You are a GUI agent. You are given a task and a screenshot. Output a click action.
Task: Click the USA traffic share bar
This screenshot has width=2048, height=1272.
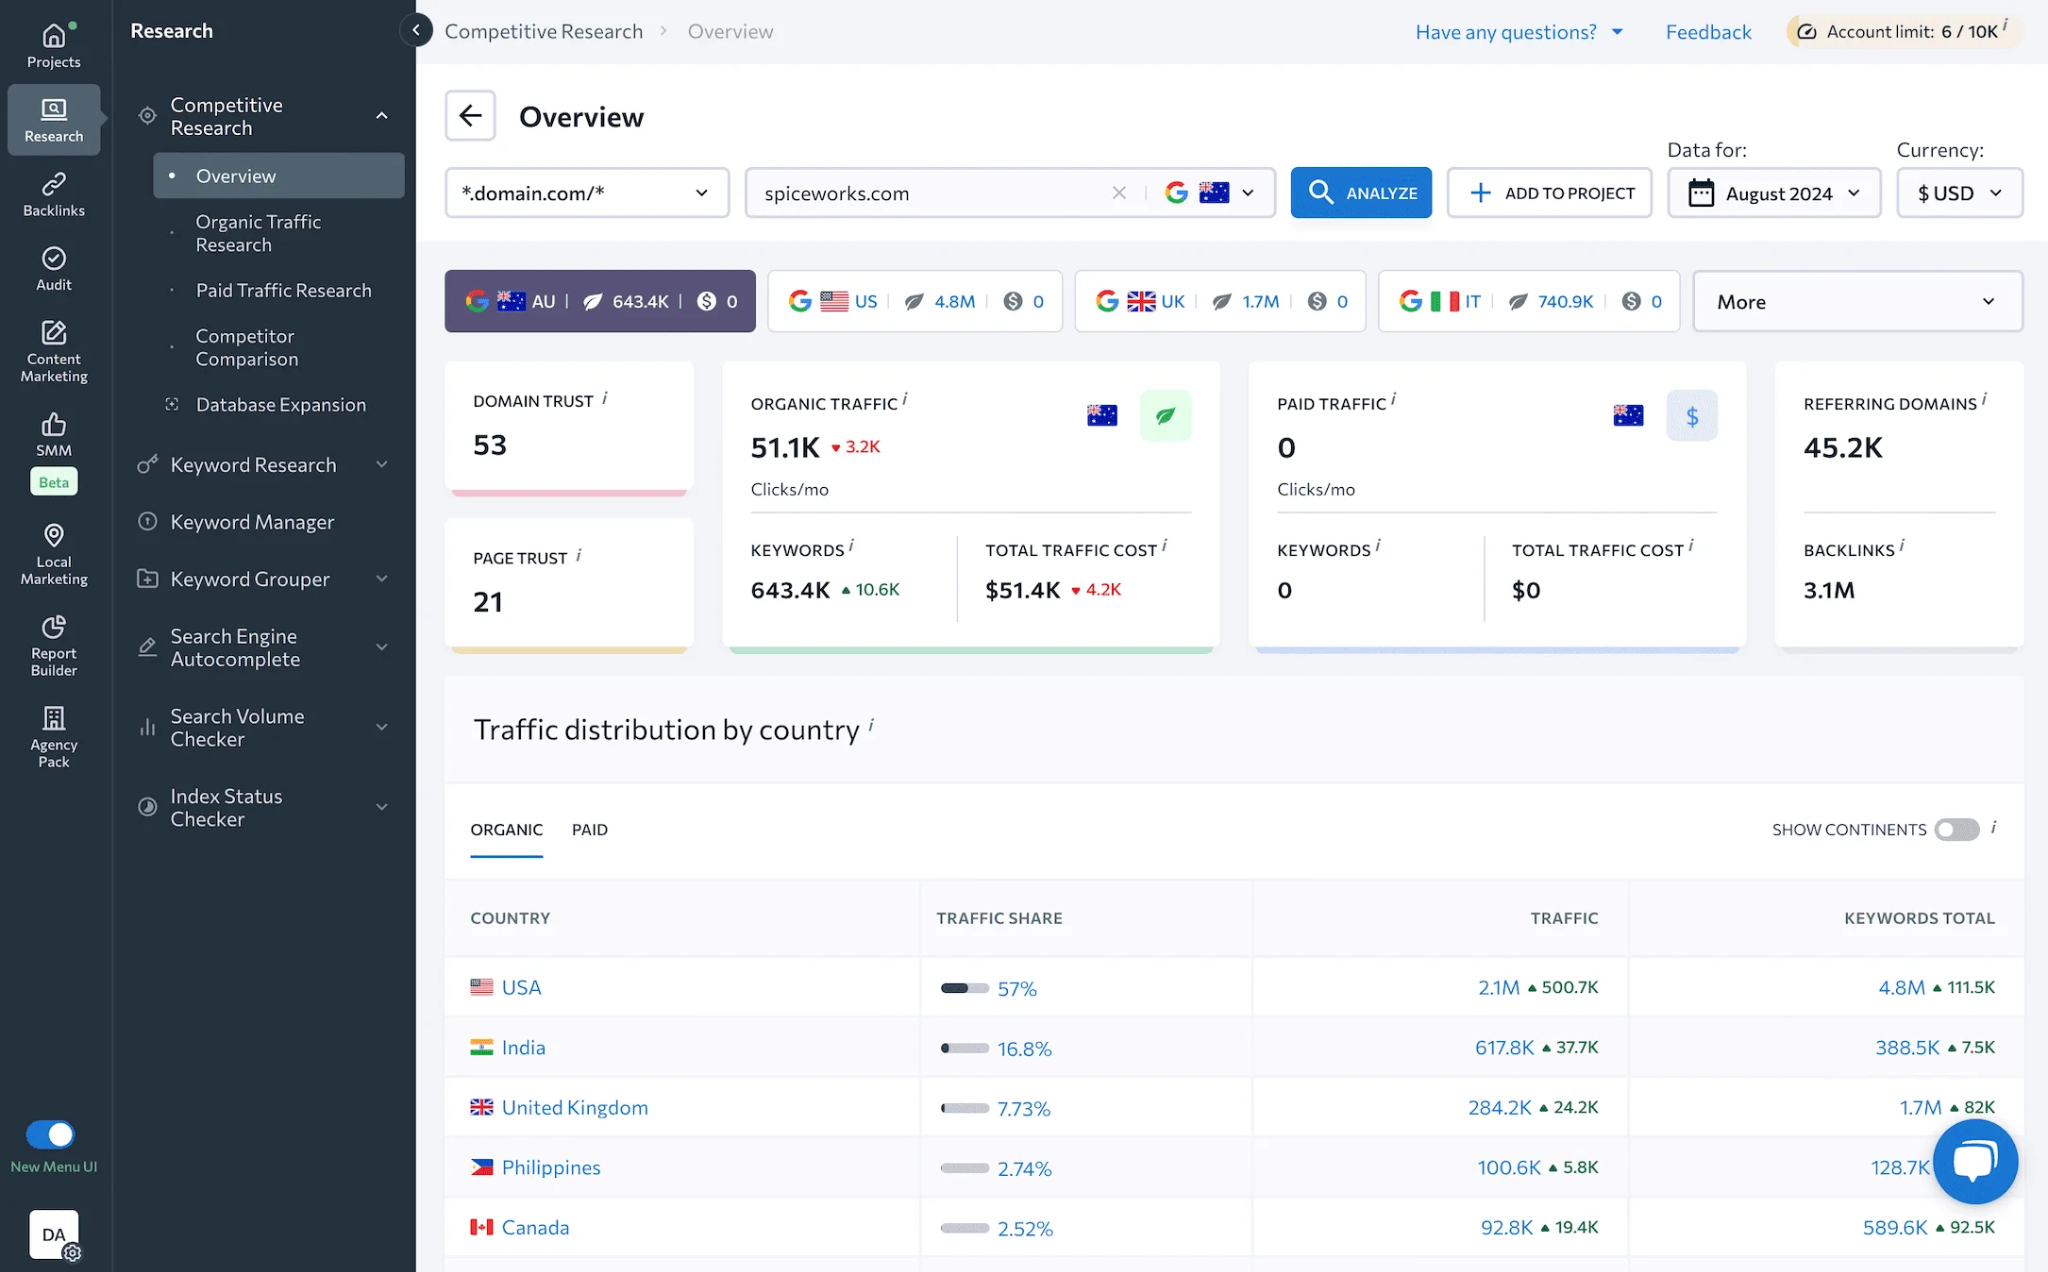point(964,987)
